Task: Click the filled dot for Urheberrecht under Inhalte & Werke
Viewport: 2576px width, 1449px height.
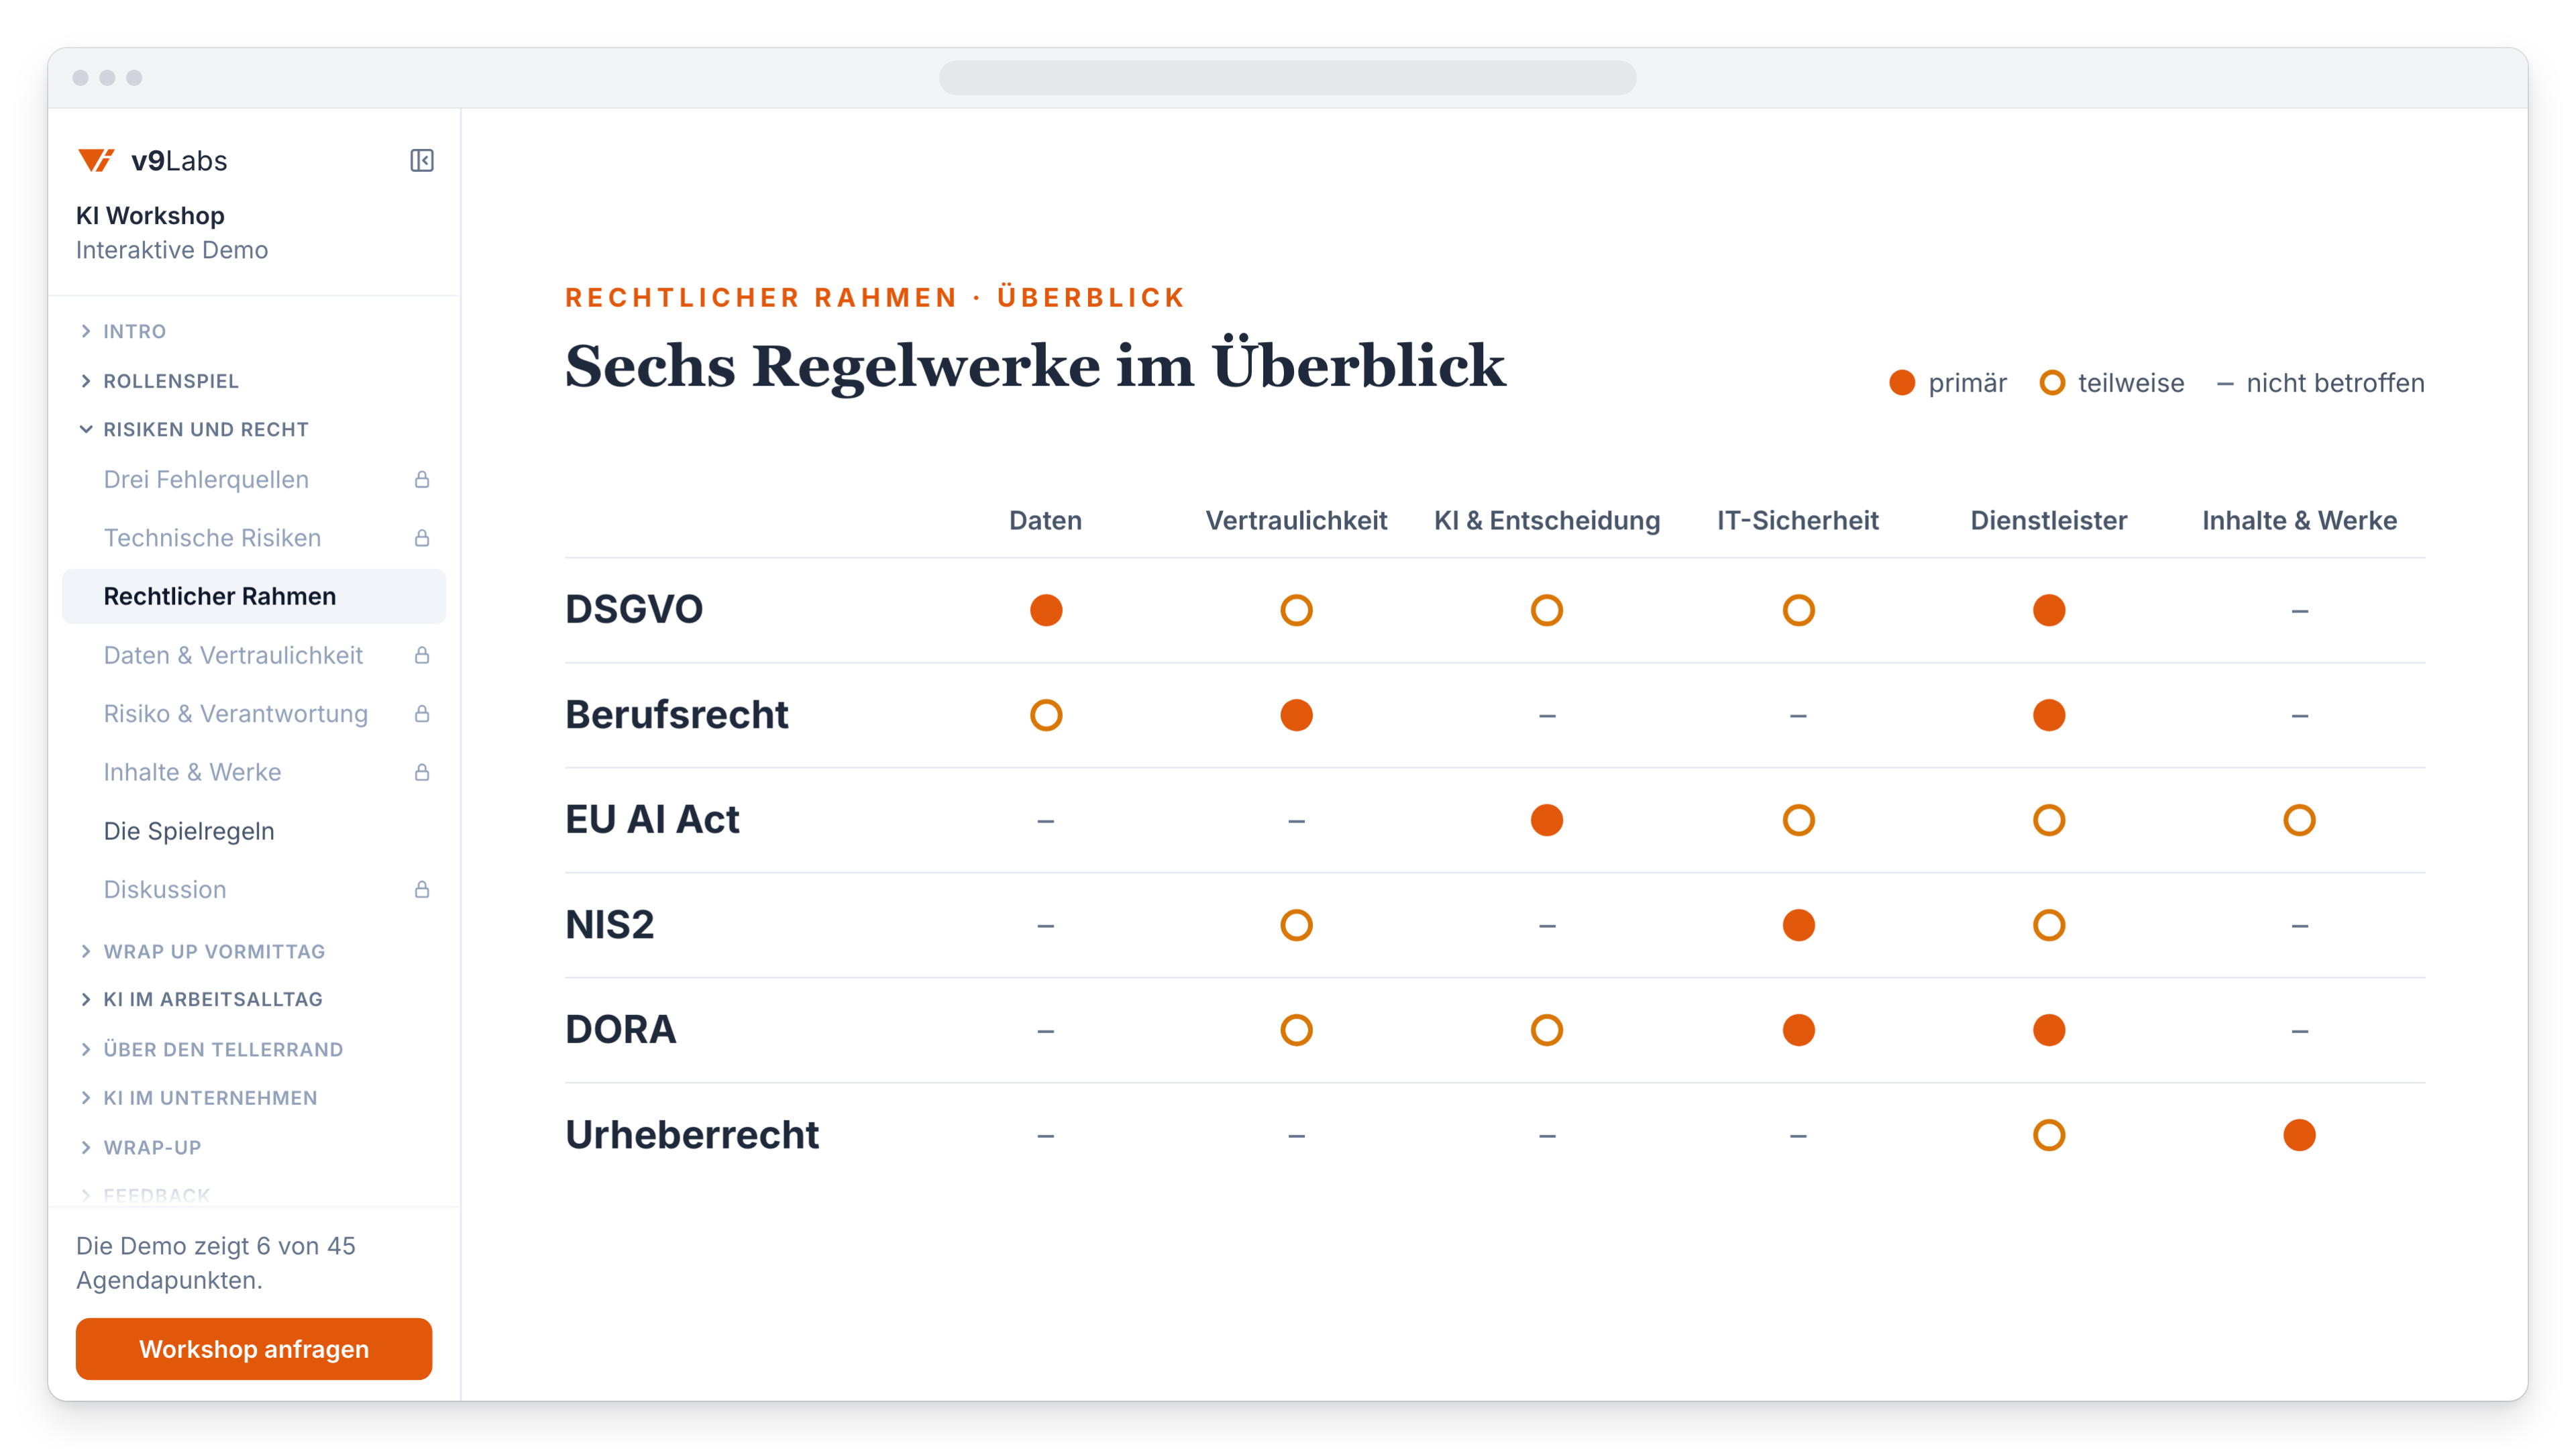Action: click(2299, 1135)
